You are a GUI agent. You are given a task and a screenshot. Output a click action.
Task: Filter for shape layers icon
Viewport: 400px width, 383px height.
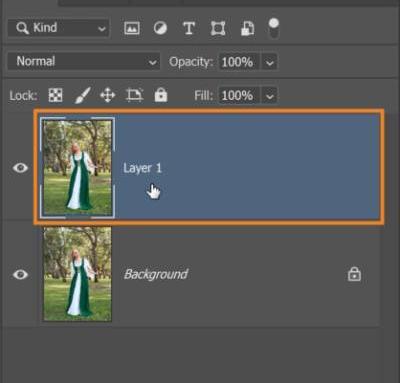218,29
